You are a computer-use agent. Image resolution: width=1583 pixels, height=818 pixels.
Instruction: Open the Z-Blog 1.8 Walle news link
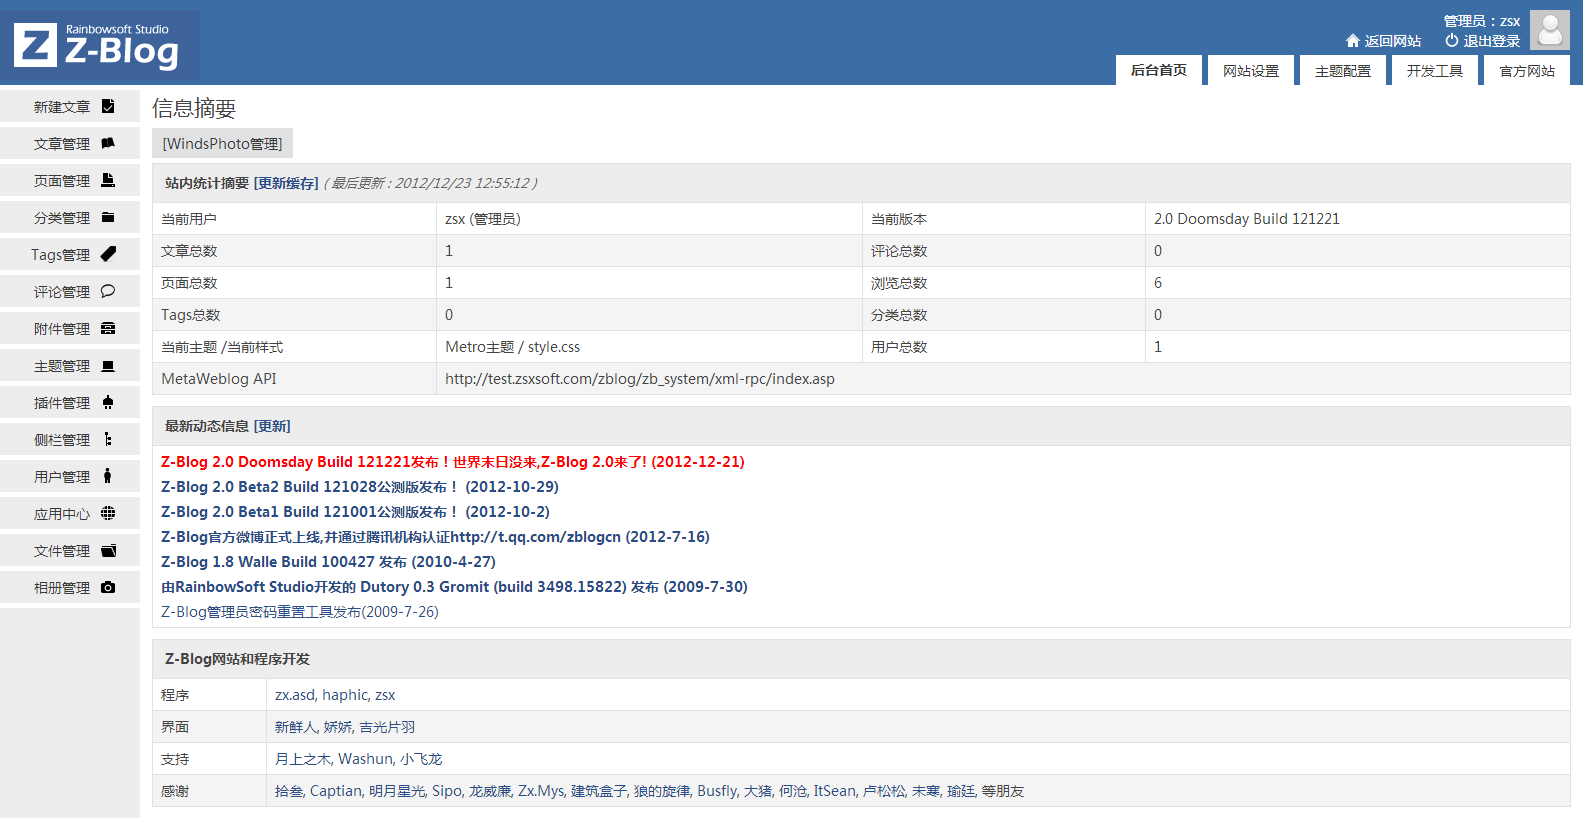[x=328, y=562]
